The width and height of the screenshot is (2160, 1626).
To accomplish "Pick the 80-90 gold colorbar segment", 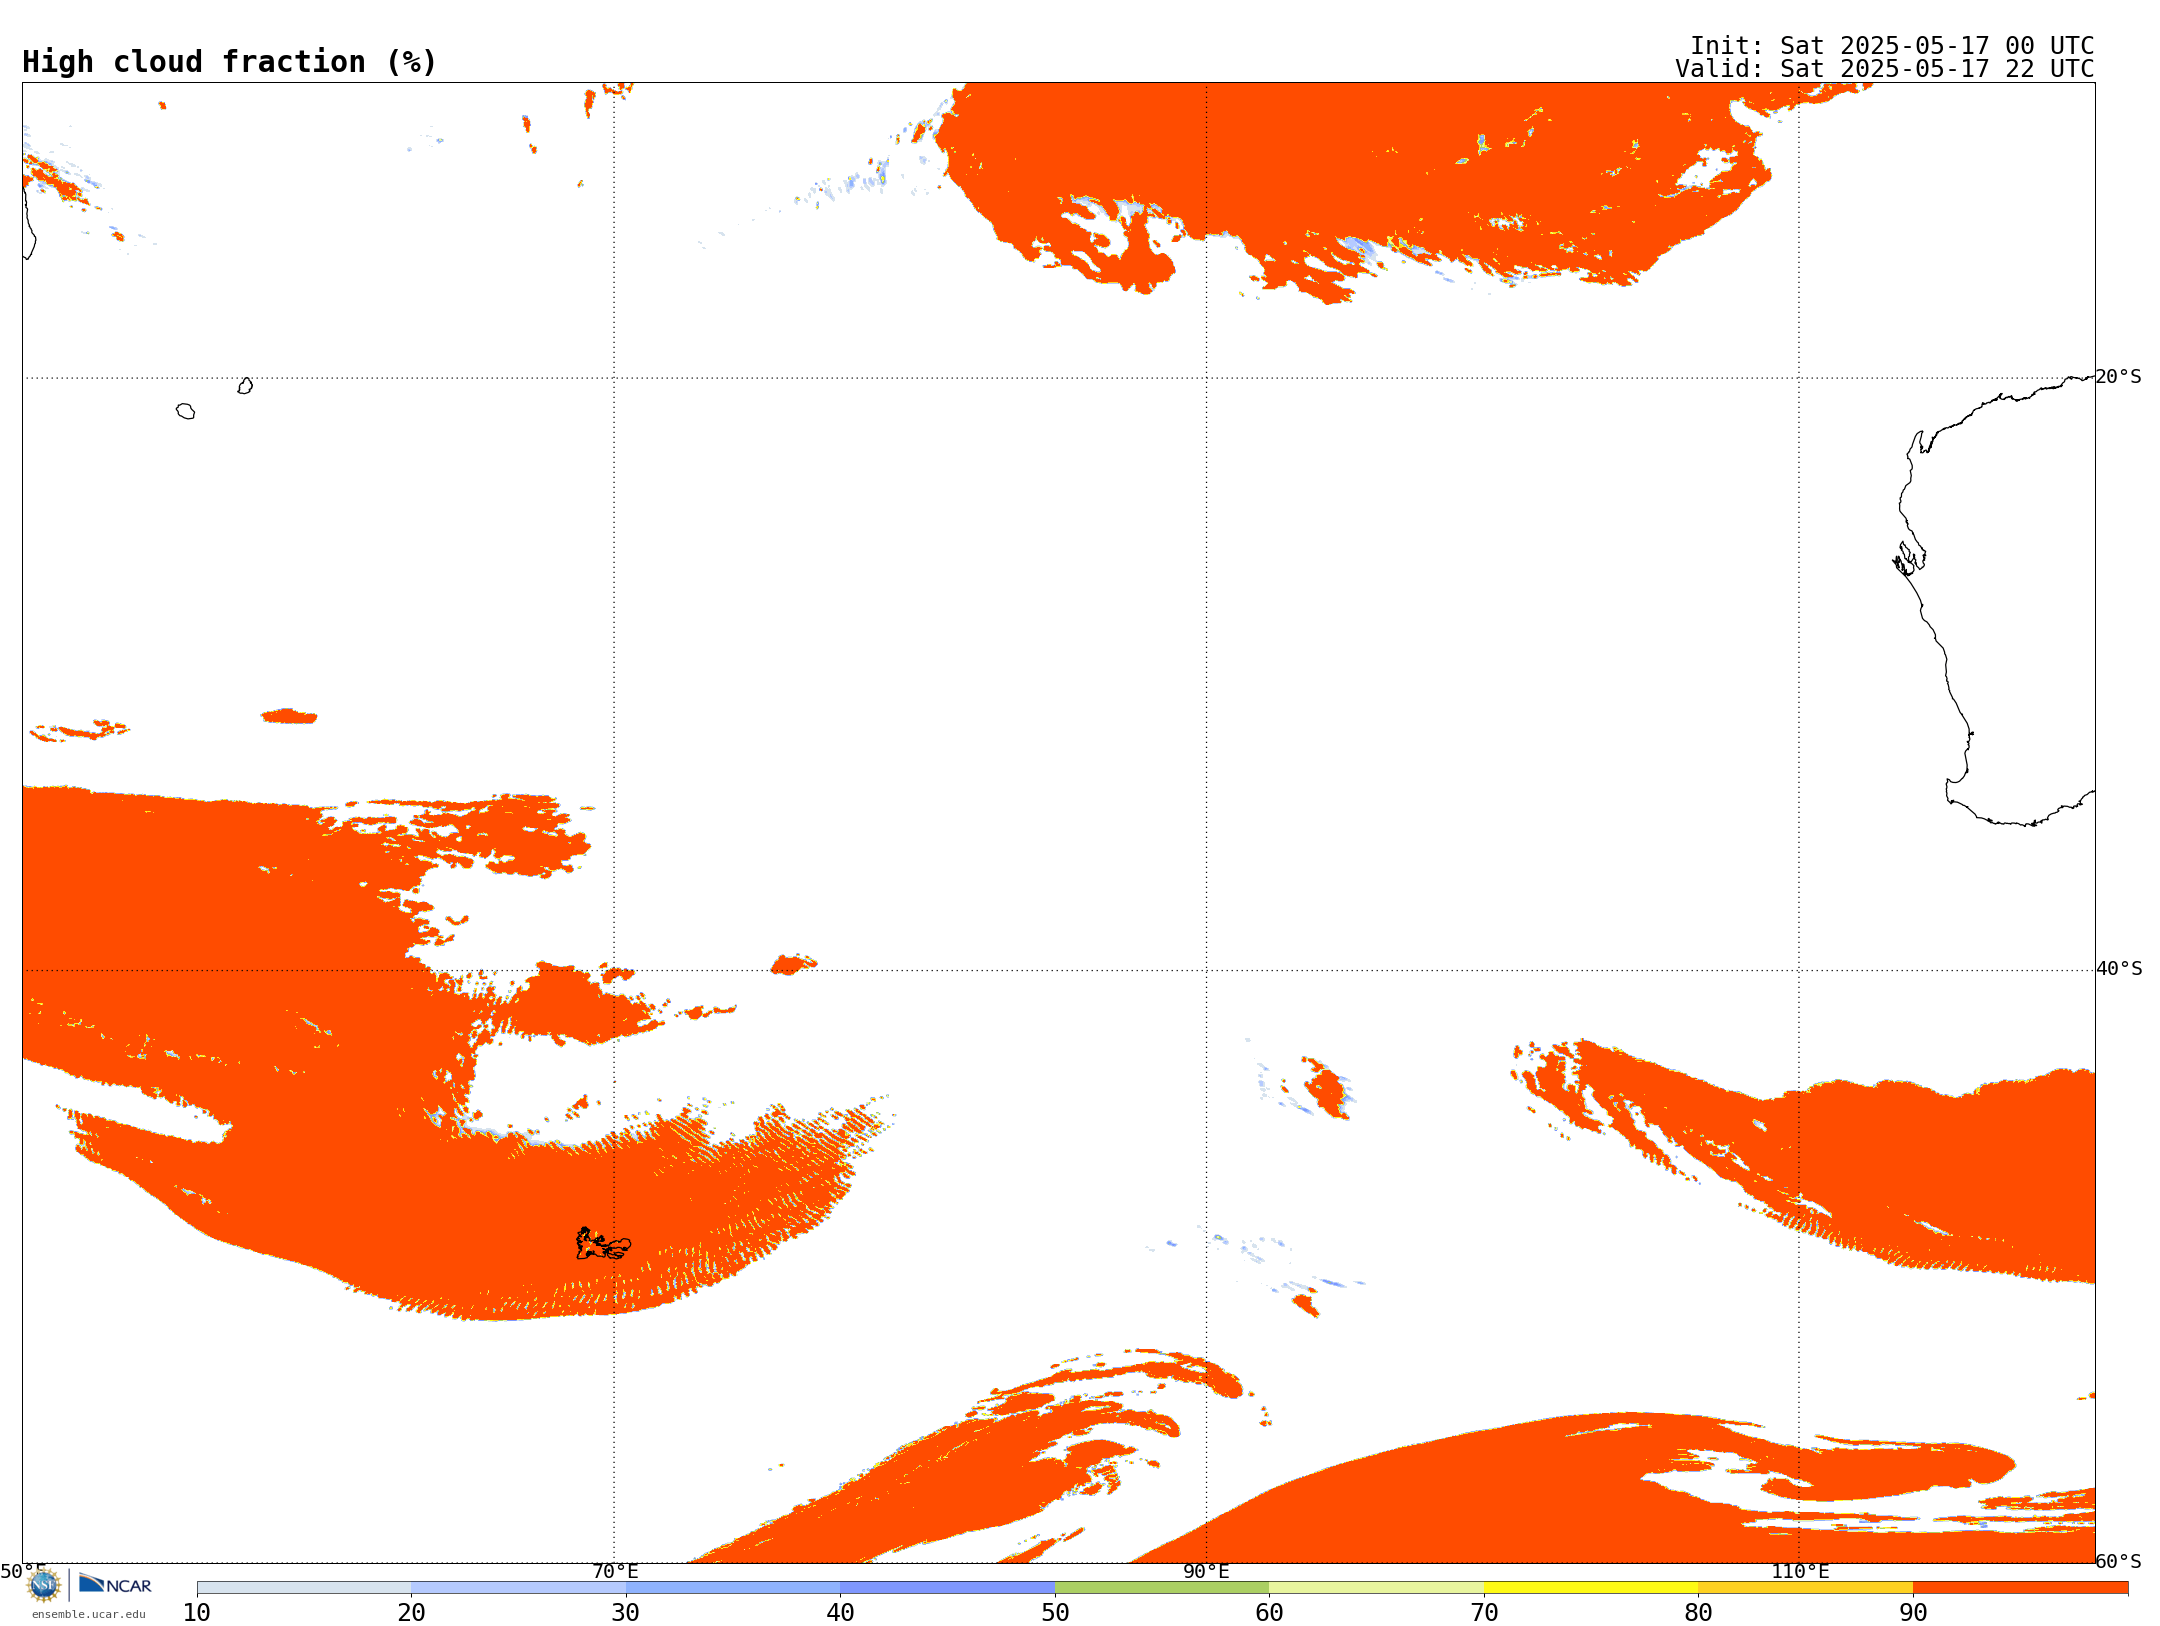I will (x=1806, y=1588).
